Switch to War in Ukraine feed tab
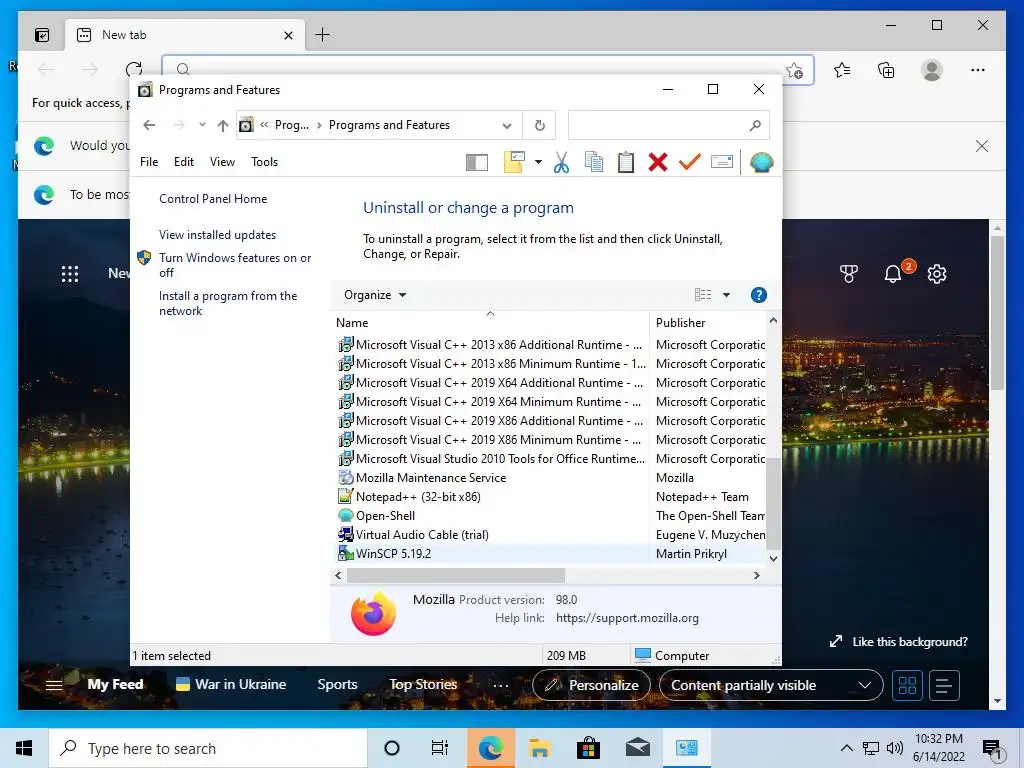 coord(231,684)
